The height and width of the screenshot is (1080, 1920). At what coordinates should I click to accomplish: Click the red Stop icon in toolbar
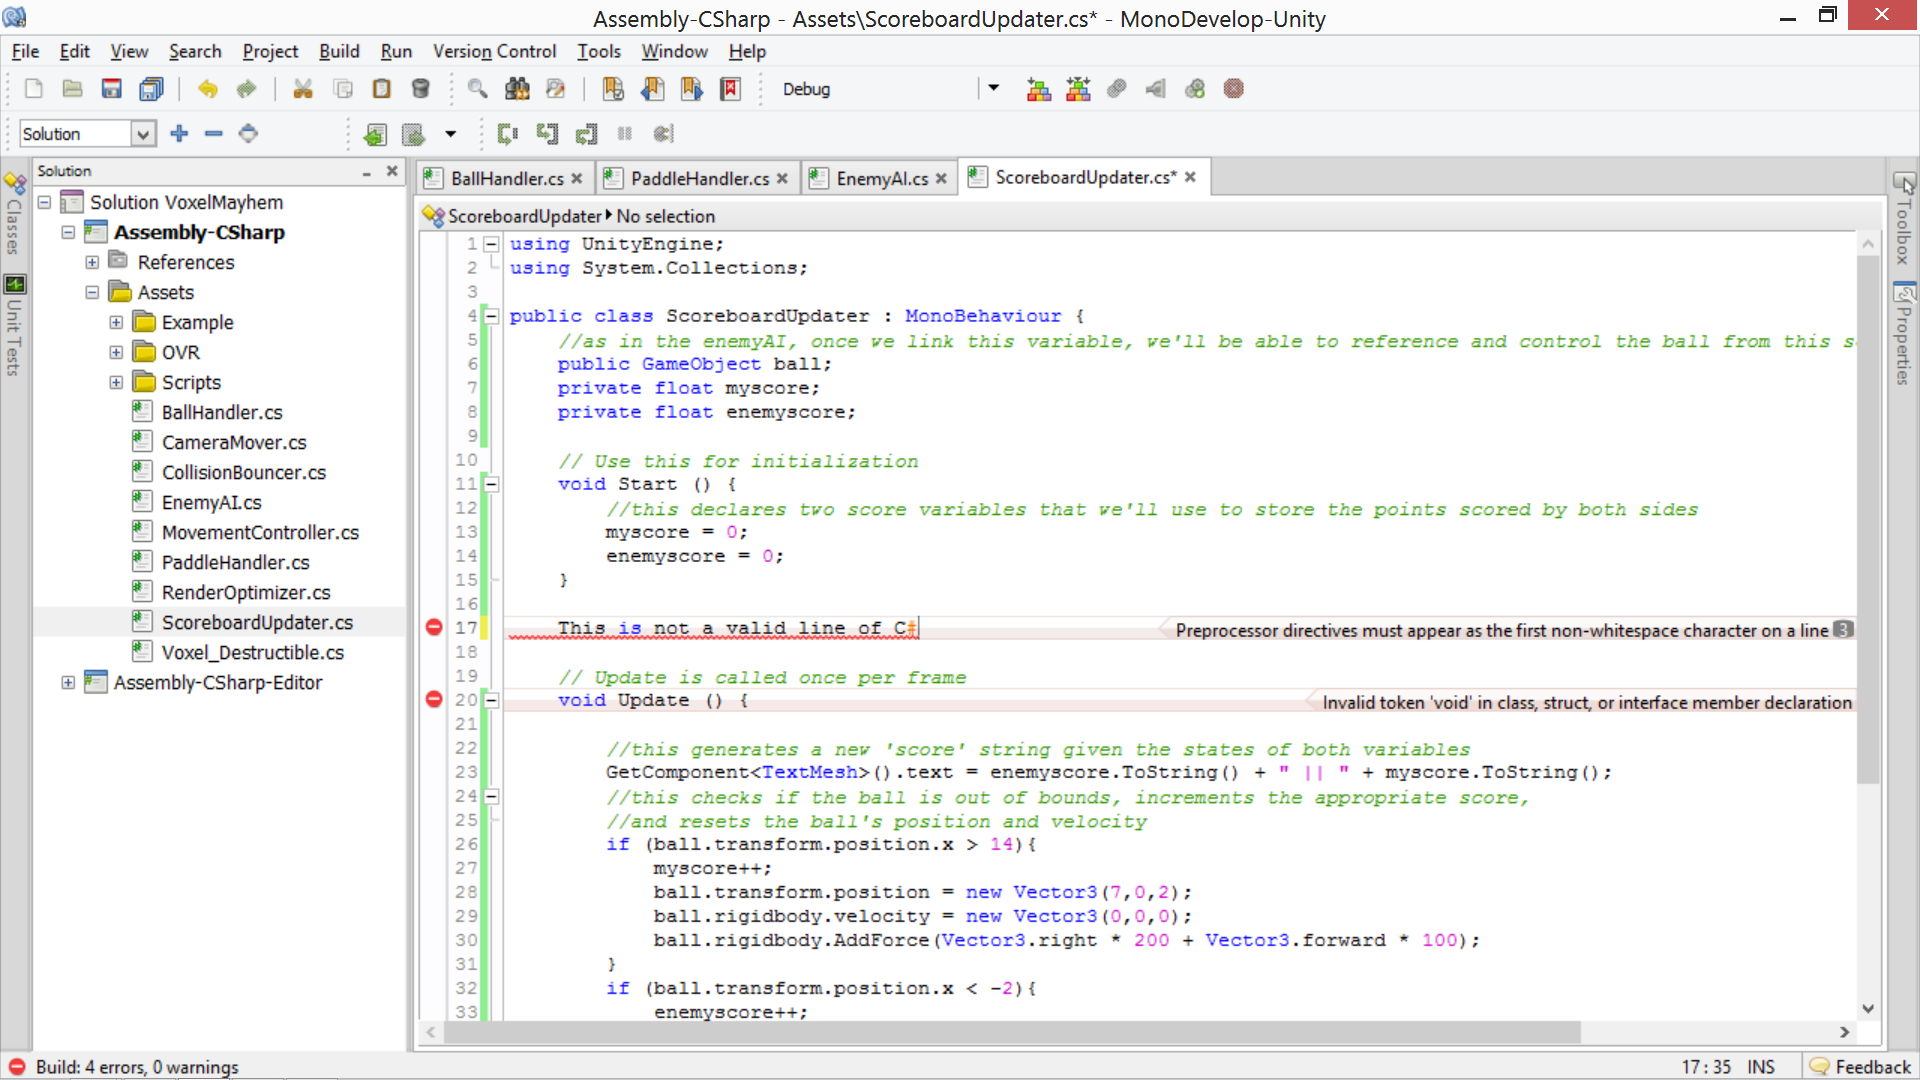(1234, 89)
